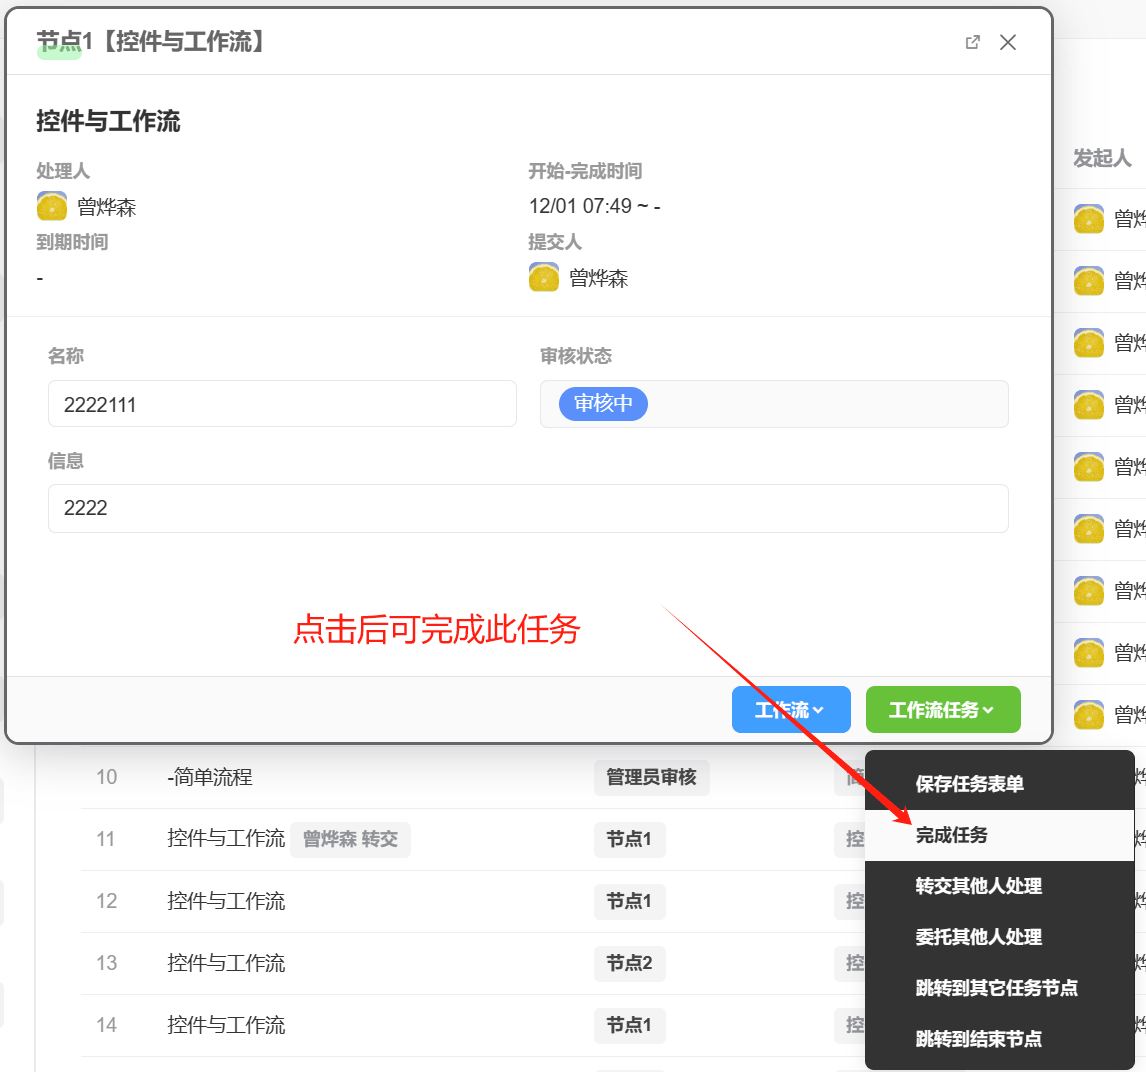Click the 名称 input field containing 2222111
Image resolution: width=1146 pixels, height=1072 pixels.
[x=282, y=404]
